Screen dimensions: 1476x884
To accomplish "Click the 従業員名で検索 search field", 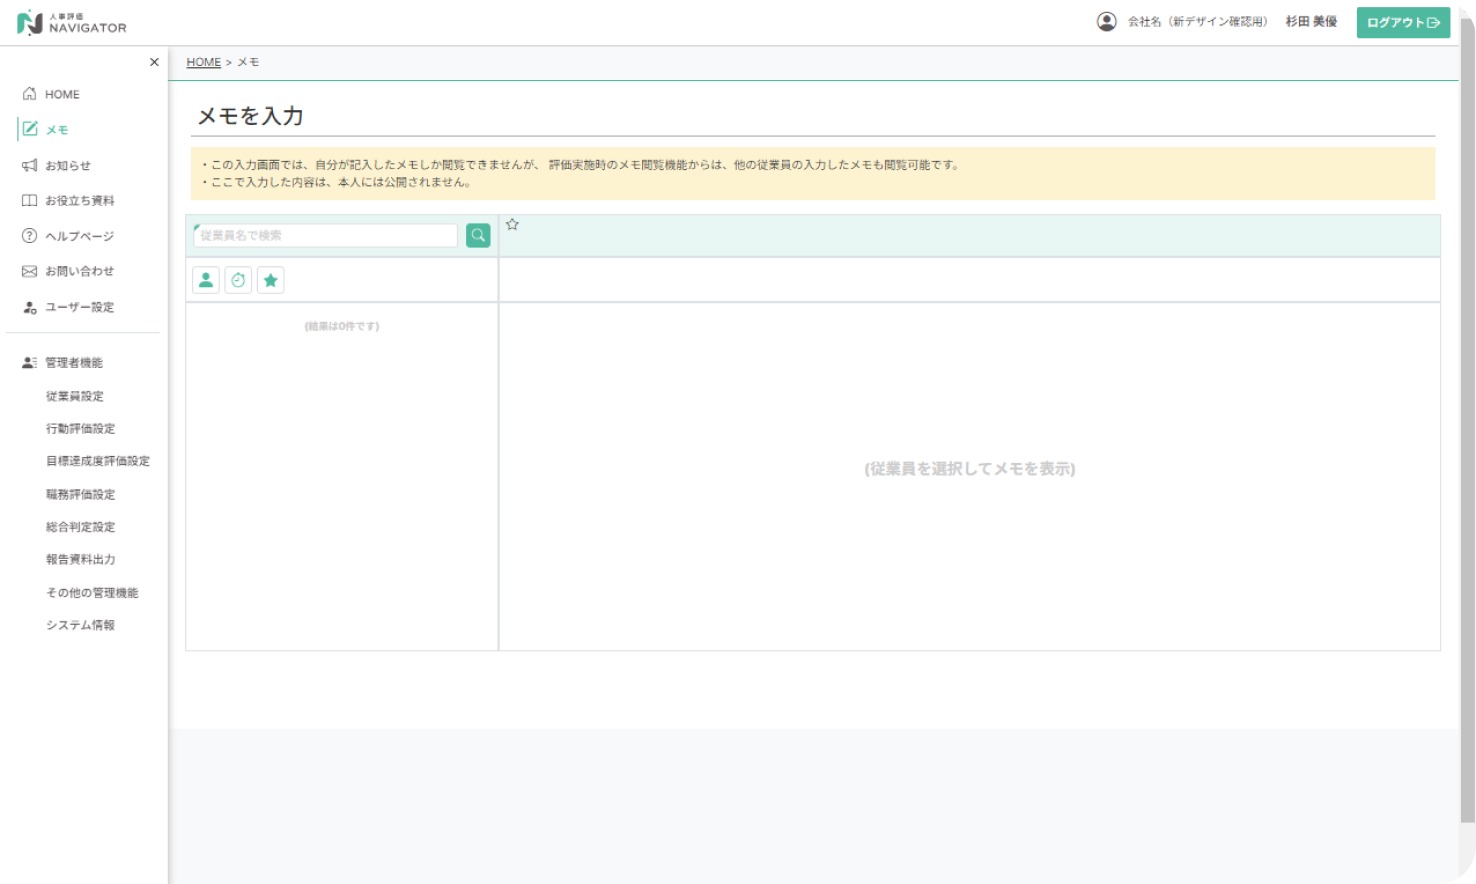I will click(x=326, y=235).
